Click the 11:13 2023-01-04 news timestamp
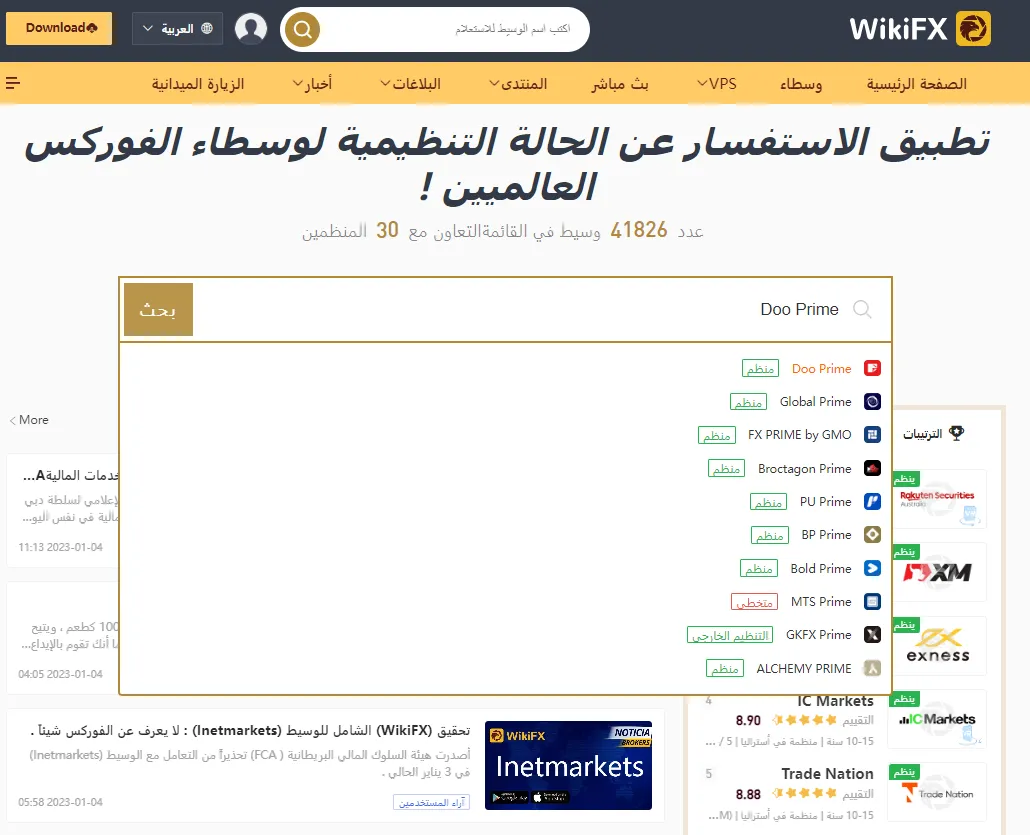Image resolution: width=1030 pixels, height=835 pixels. 60,547
